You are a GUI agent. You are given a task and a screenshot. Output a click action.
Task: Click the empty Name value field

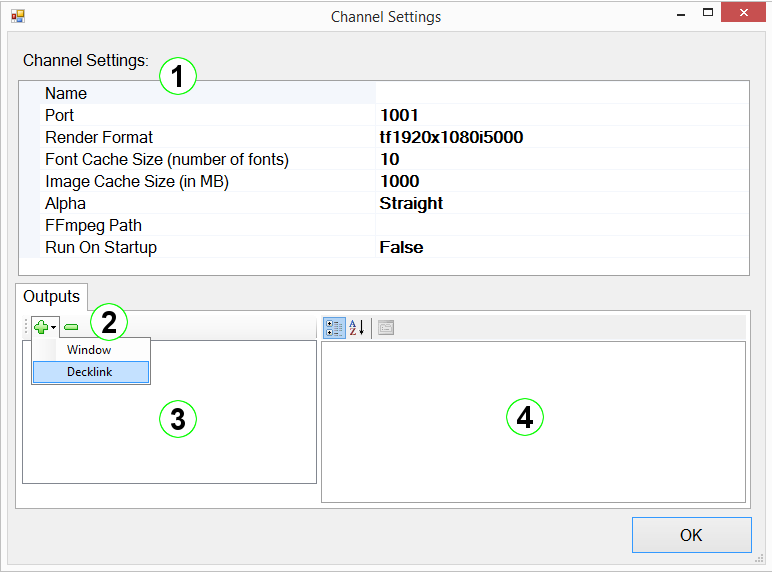(x=560, y=93)
